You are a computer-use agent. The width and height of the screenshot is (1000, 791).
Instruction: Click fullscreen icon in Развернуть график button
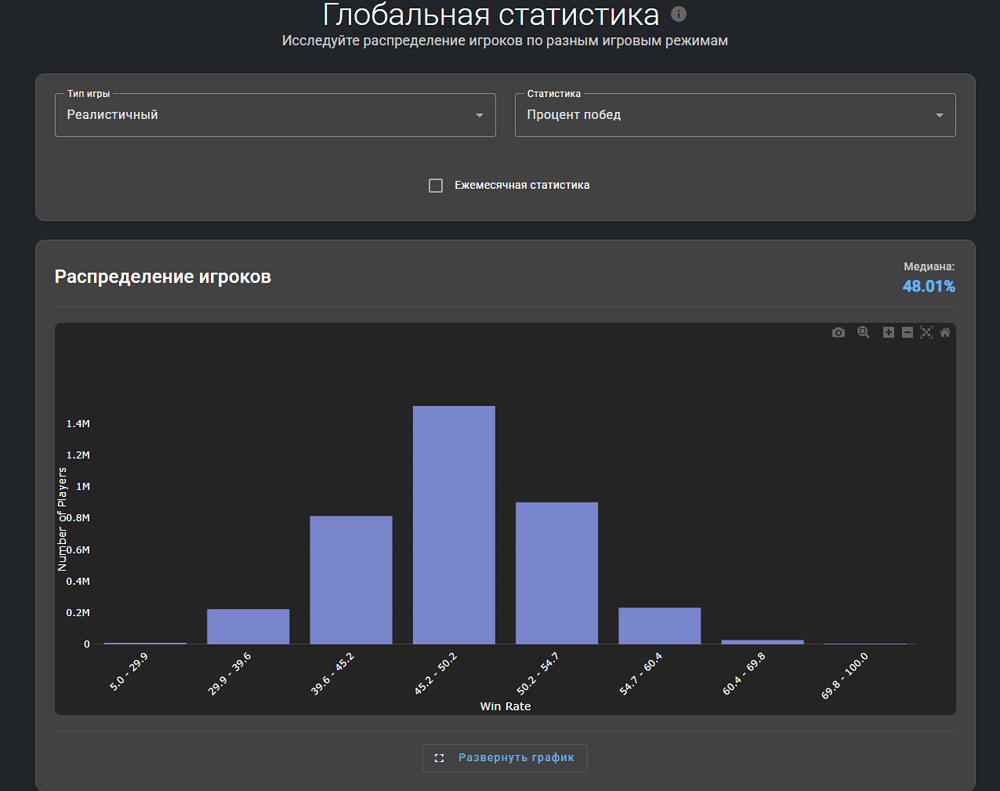[x=439, y=758]
